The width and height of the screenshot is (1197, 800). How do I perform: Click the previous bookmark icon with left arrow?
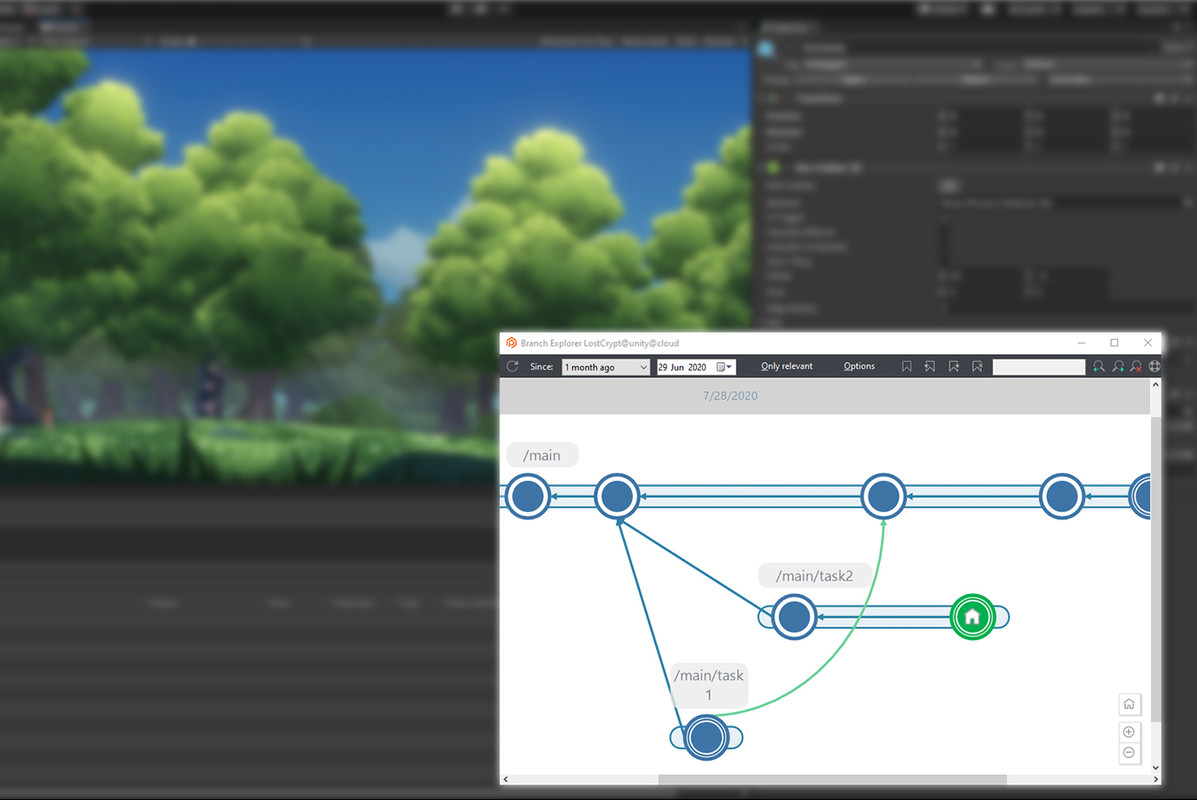(x=930, y=366)
